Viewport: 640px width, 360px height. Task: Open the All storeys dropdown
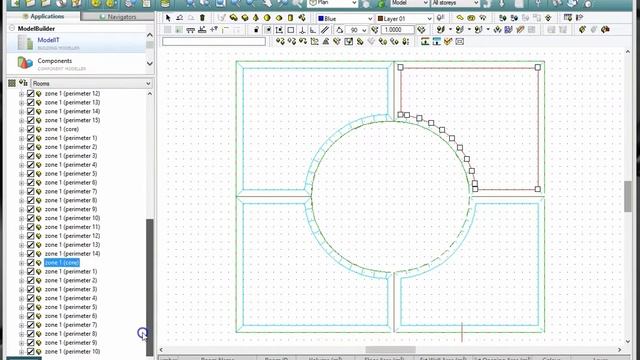476,3
